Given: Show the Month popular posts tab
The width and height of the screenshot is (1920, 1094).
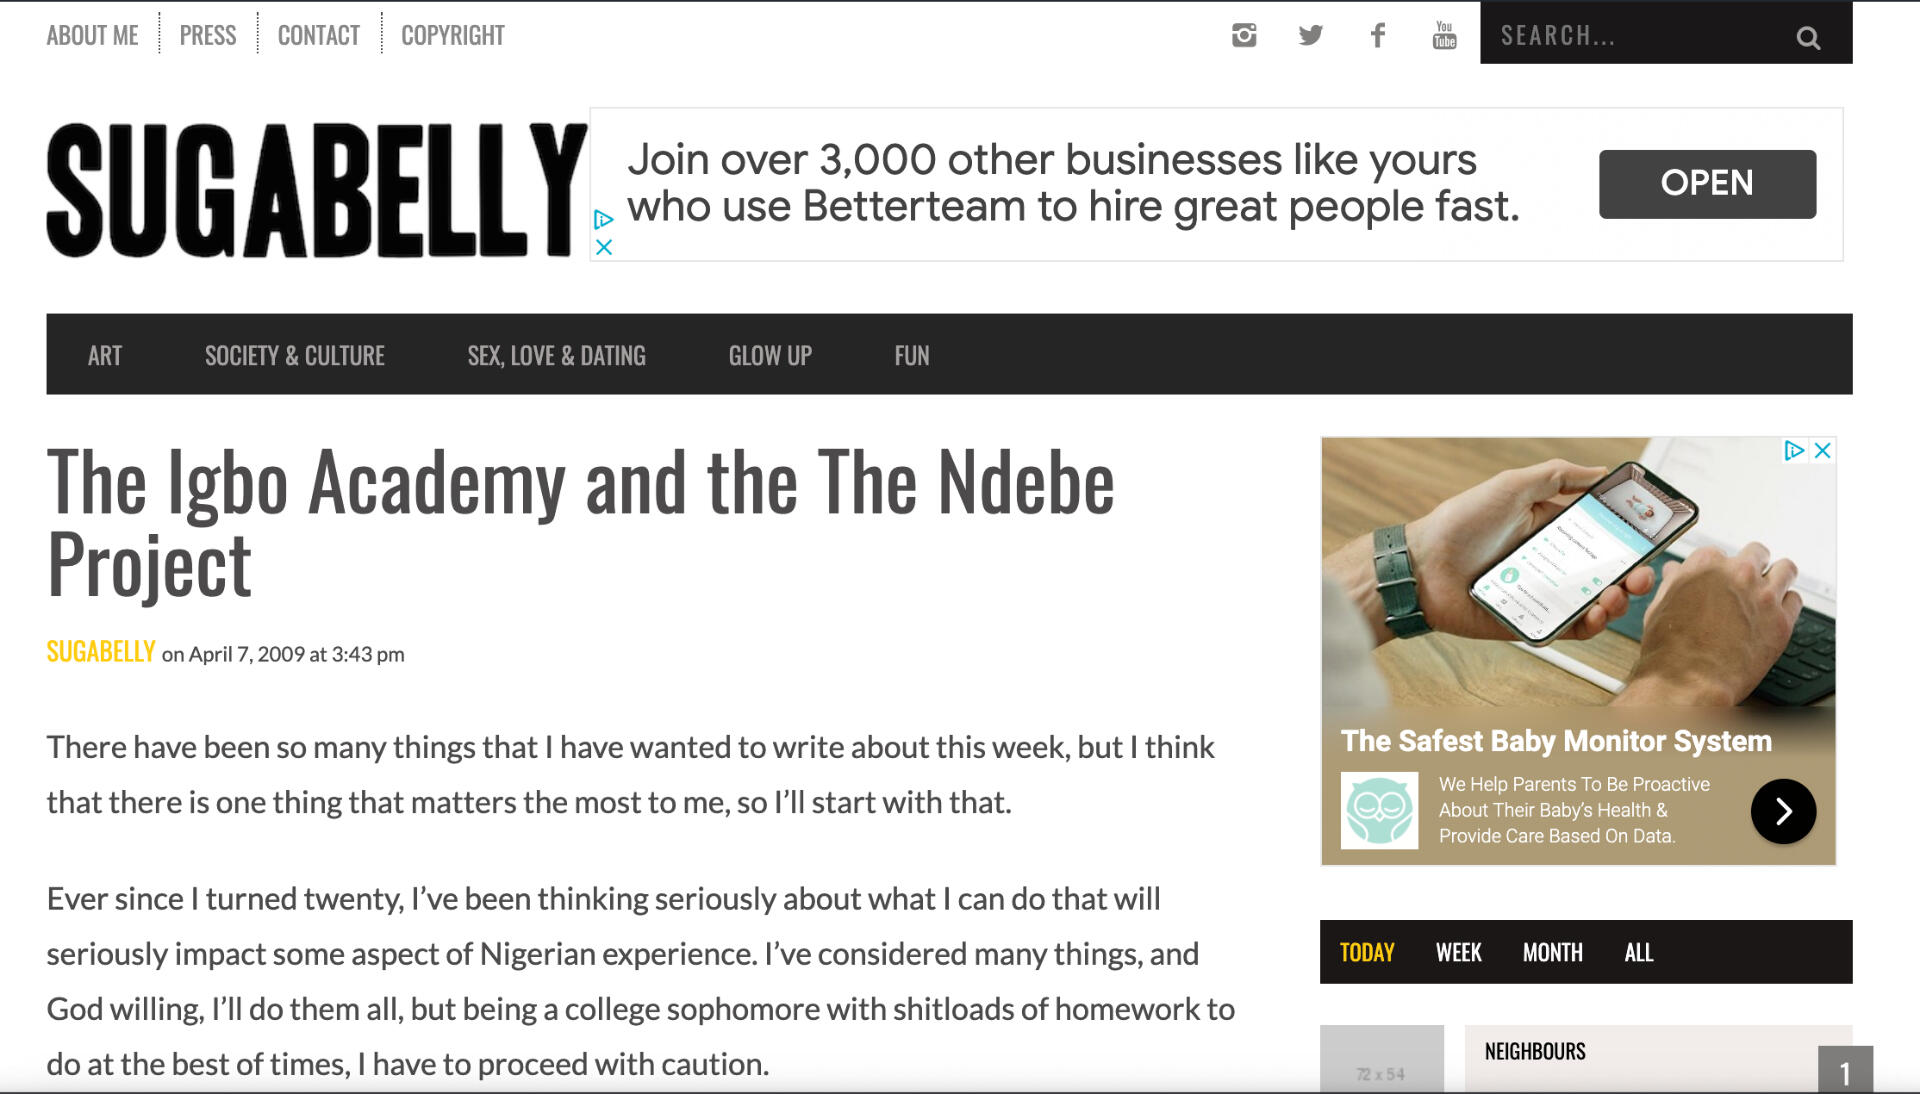Looking at the screenshot, I should click(x=1552, y=952).
